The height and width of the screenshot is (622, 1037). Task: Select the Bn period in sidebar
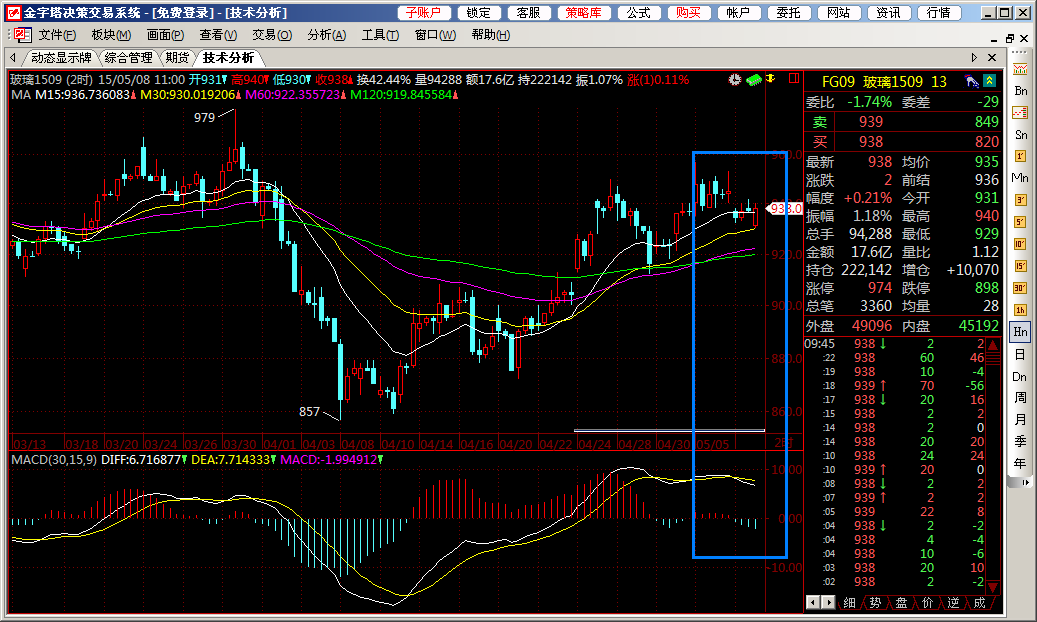(x=1020, y=91)
